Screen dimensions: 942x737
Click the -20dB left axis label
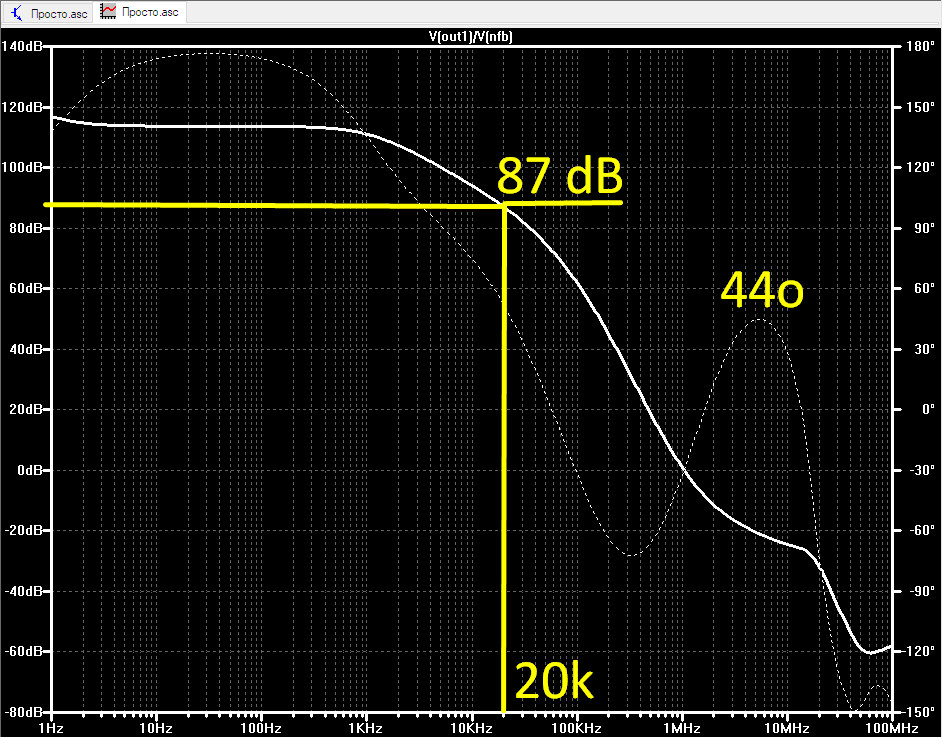pyautogui.click(x=23, y=530)
